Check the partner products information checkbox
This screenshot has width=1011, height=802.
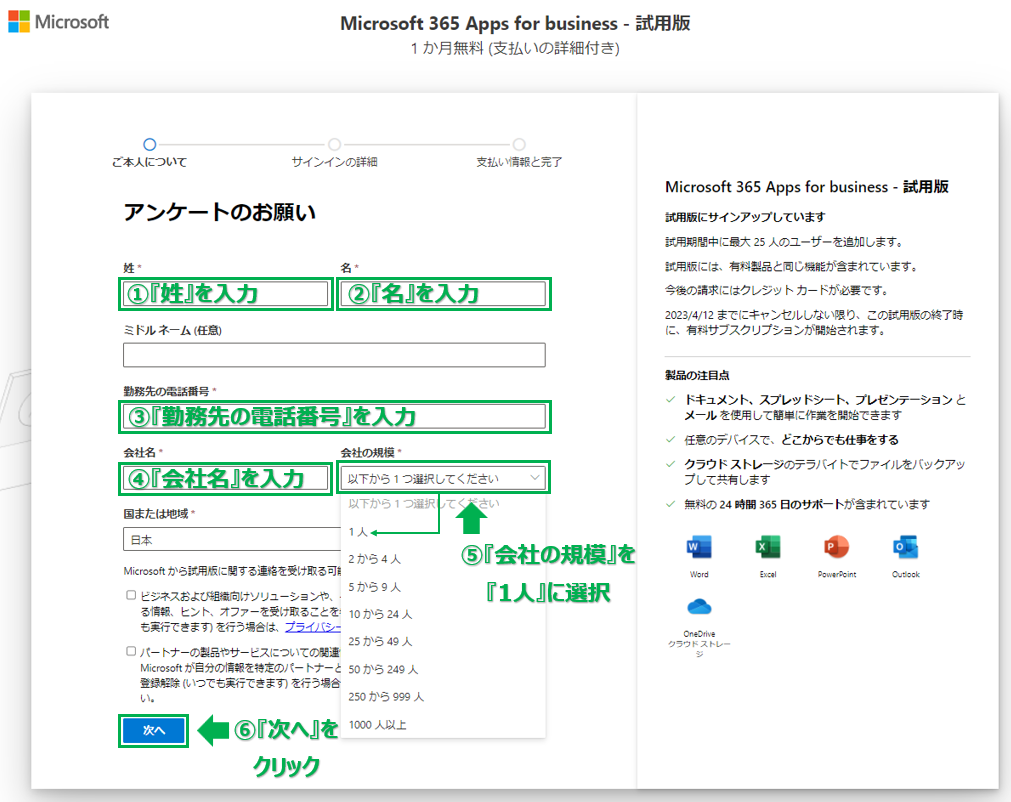click(131, 651)
